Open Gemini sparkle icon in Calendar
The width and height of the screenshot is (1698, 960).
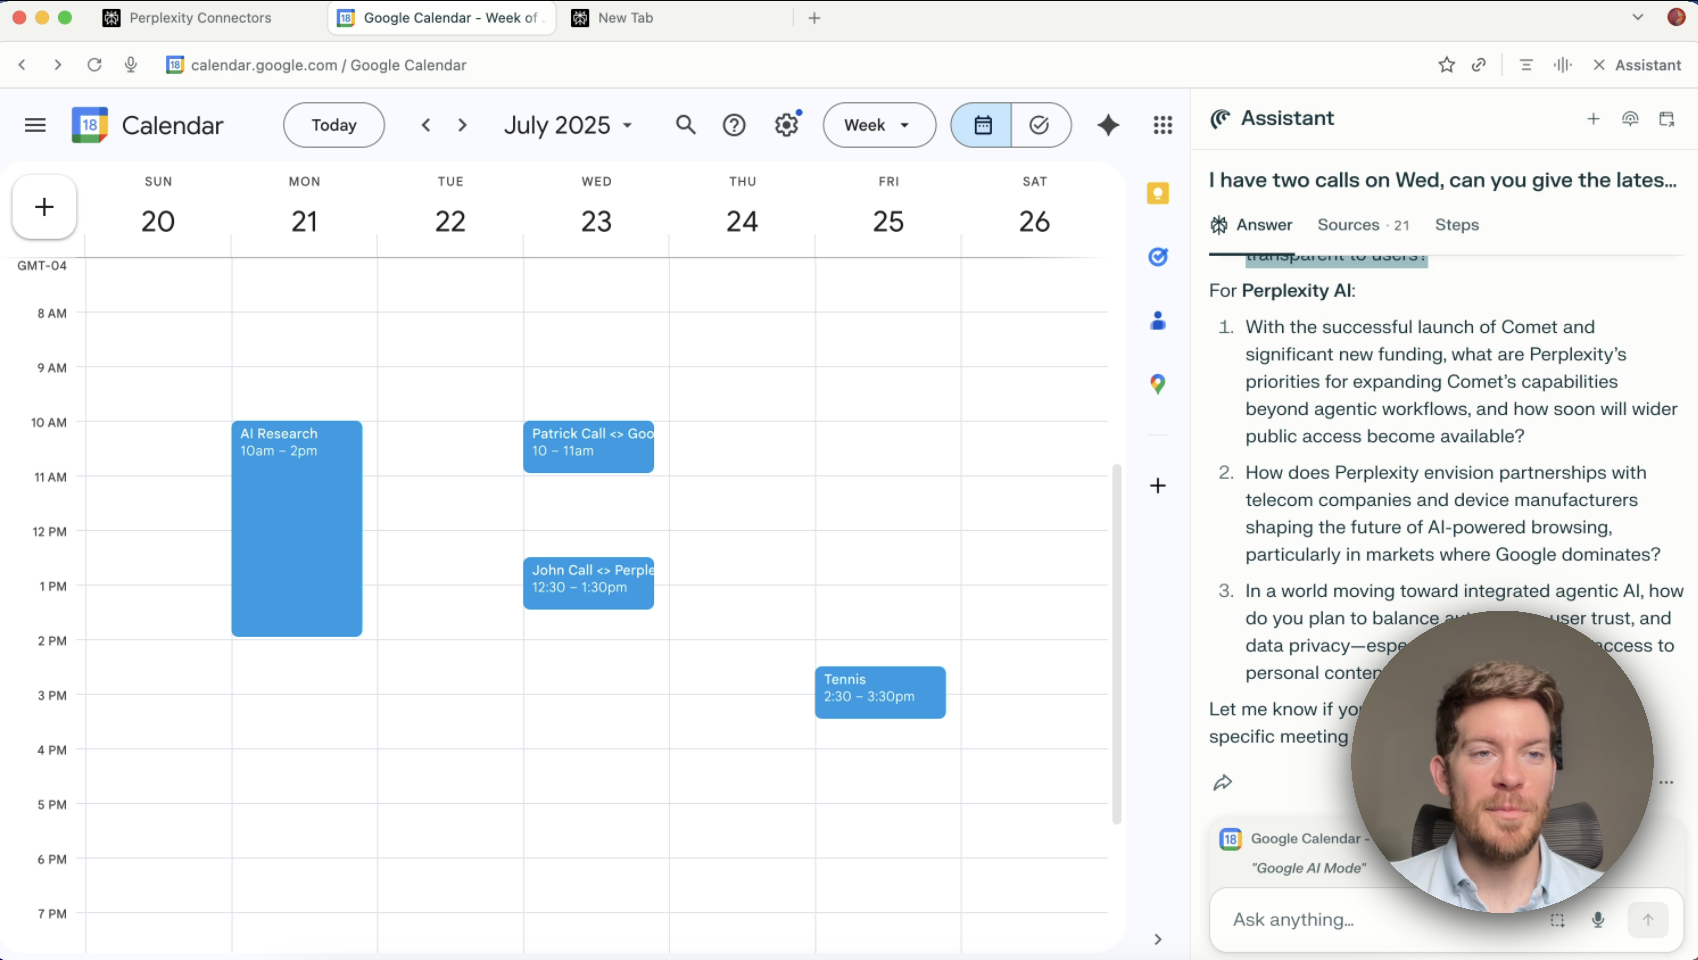point(1108,125)
